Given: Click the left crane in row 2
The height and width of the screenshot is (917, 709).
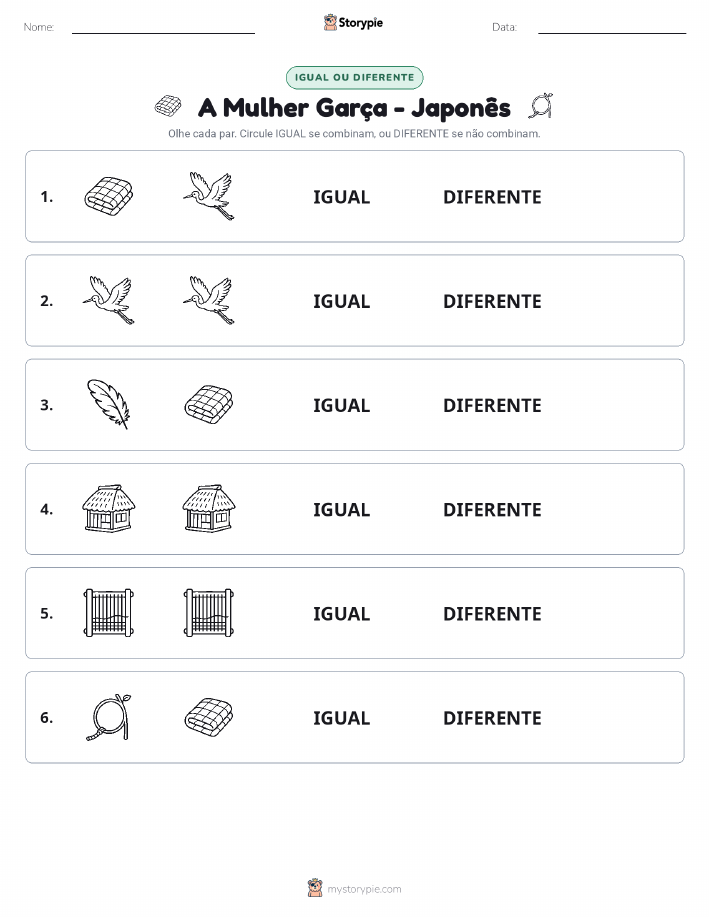Looking at the screenshot, I should coord(109,300).
